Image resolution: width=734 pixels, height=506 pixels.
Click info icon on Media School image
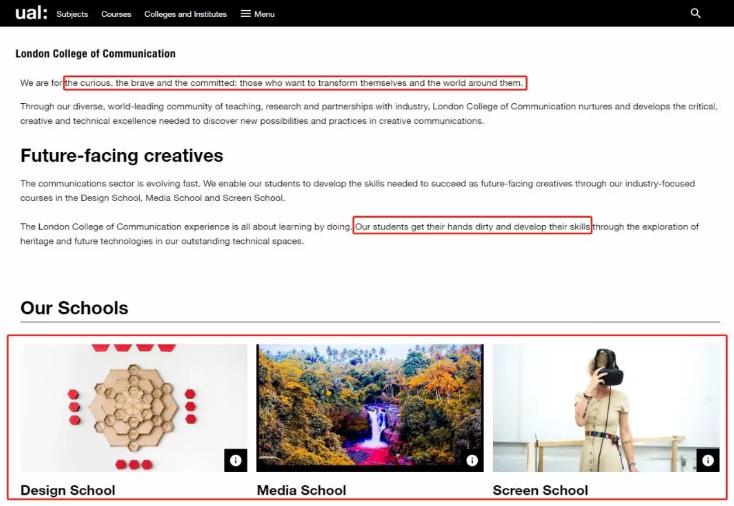pos(471,460)
